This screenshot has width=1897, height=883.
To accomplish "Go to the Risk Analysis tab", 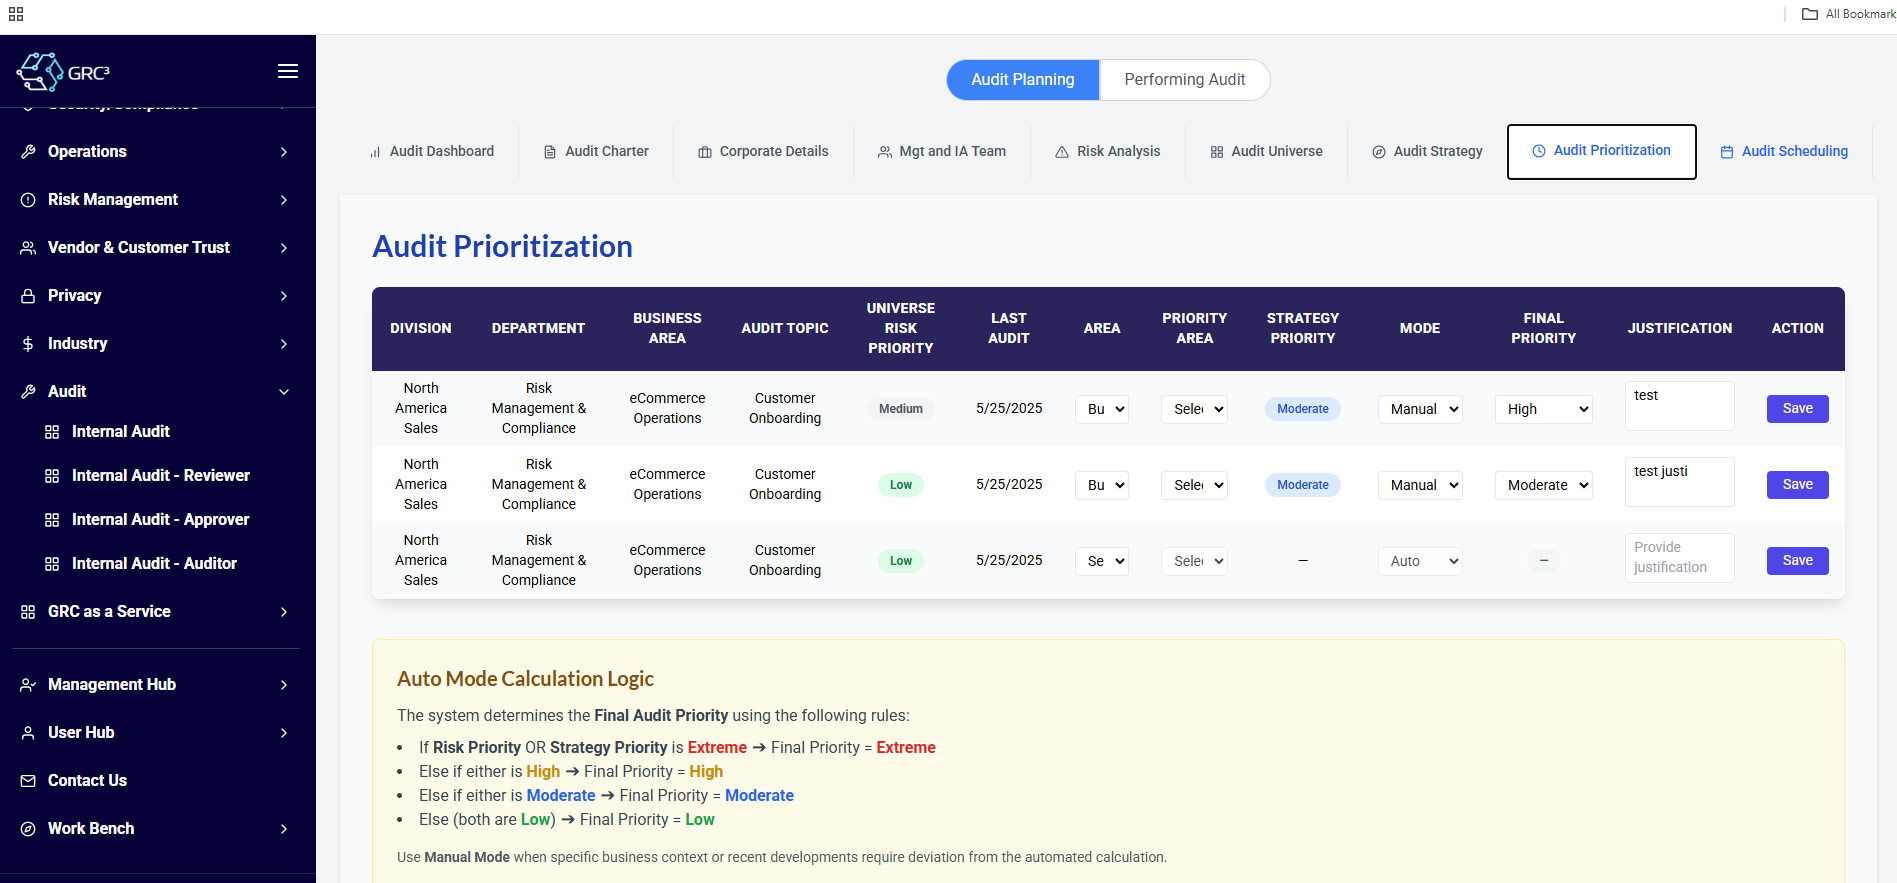I will coord(1108,152).
